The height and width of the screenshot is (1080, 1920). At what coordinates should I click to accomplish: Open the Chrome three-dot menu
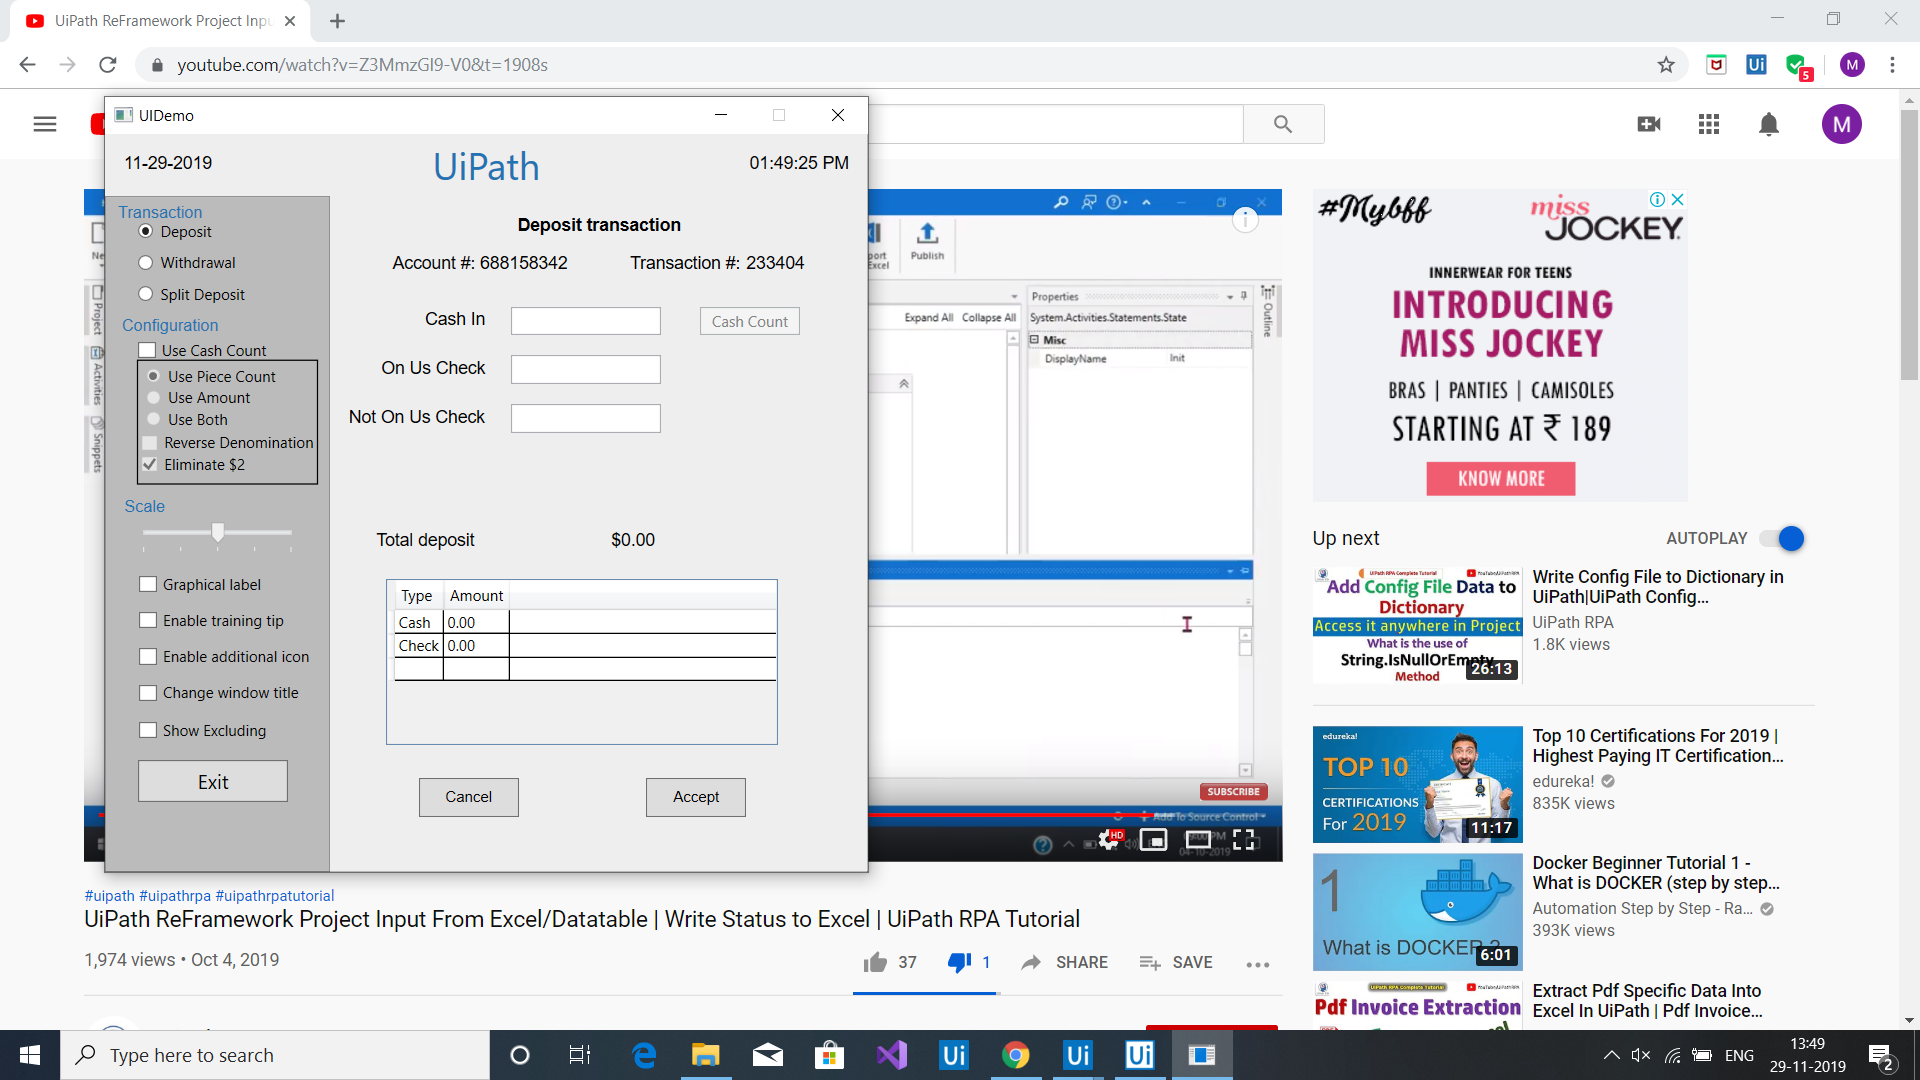click(1892, 65)
